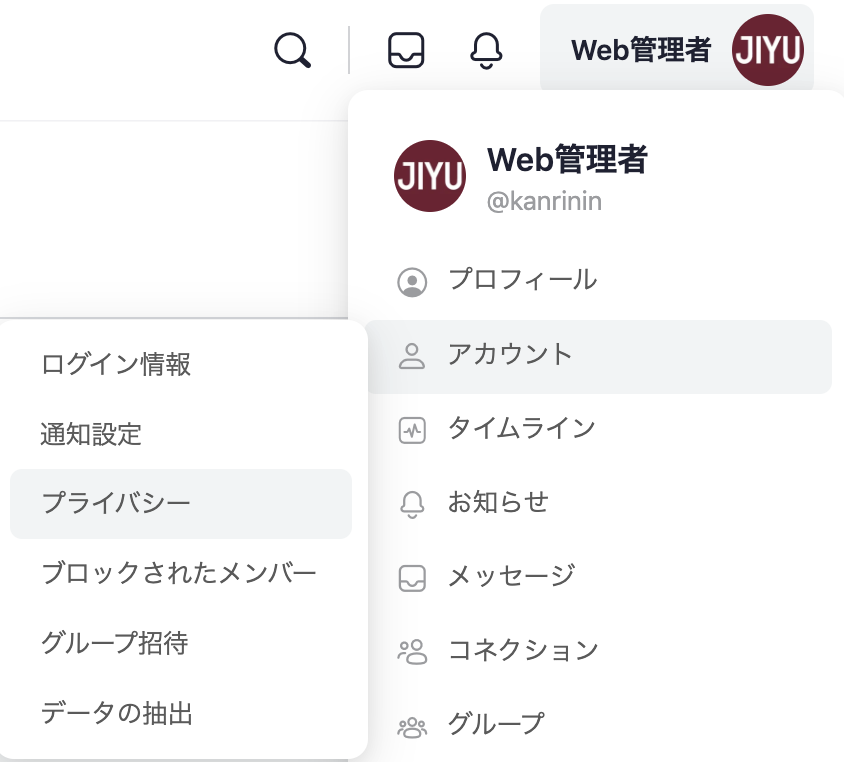Click the group icon beside グループ
Screen dimensions: 844x762
pyautogui.click(x=412, y=727)
